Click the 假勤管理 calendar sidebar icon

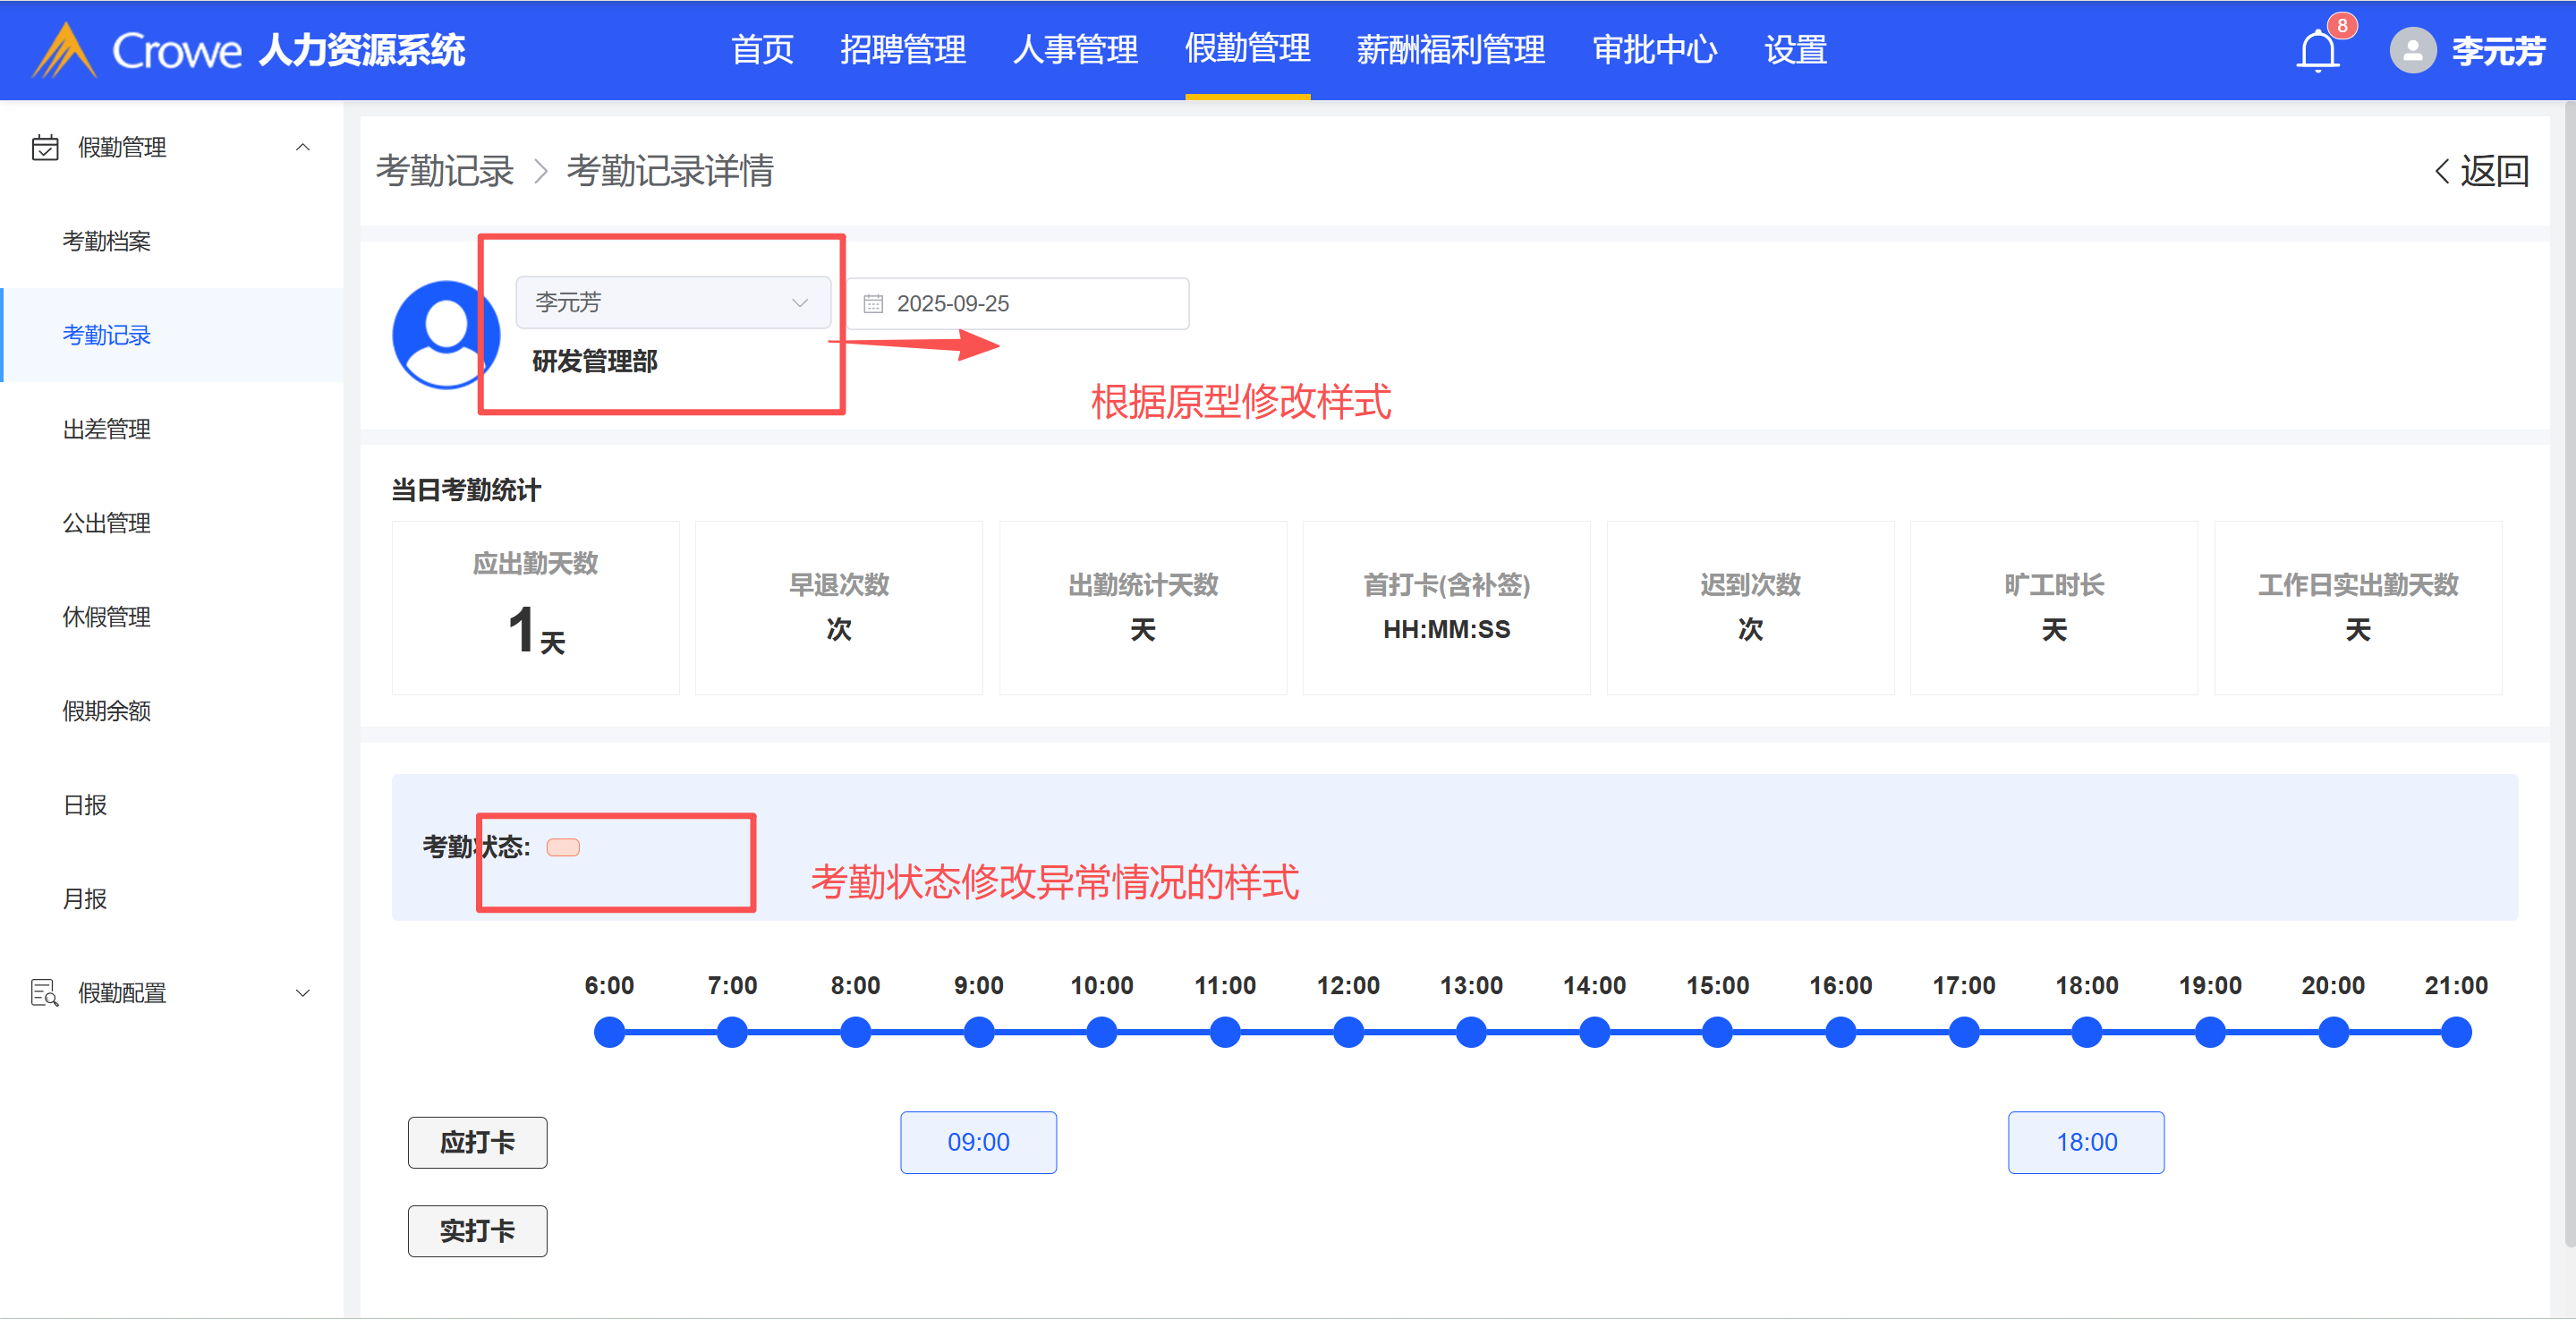[45, 148]
